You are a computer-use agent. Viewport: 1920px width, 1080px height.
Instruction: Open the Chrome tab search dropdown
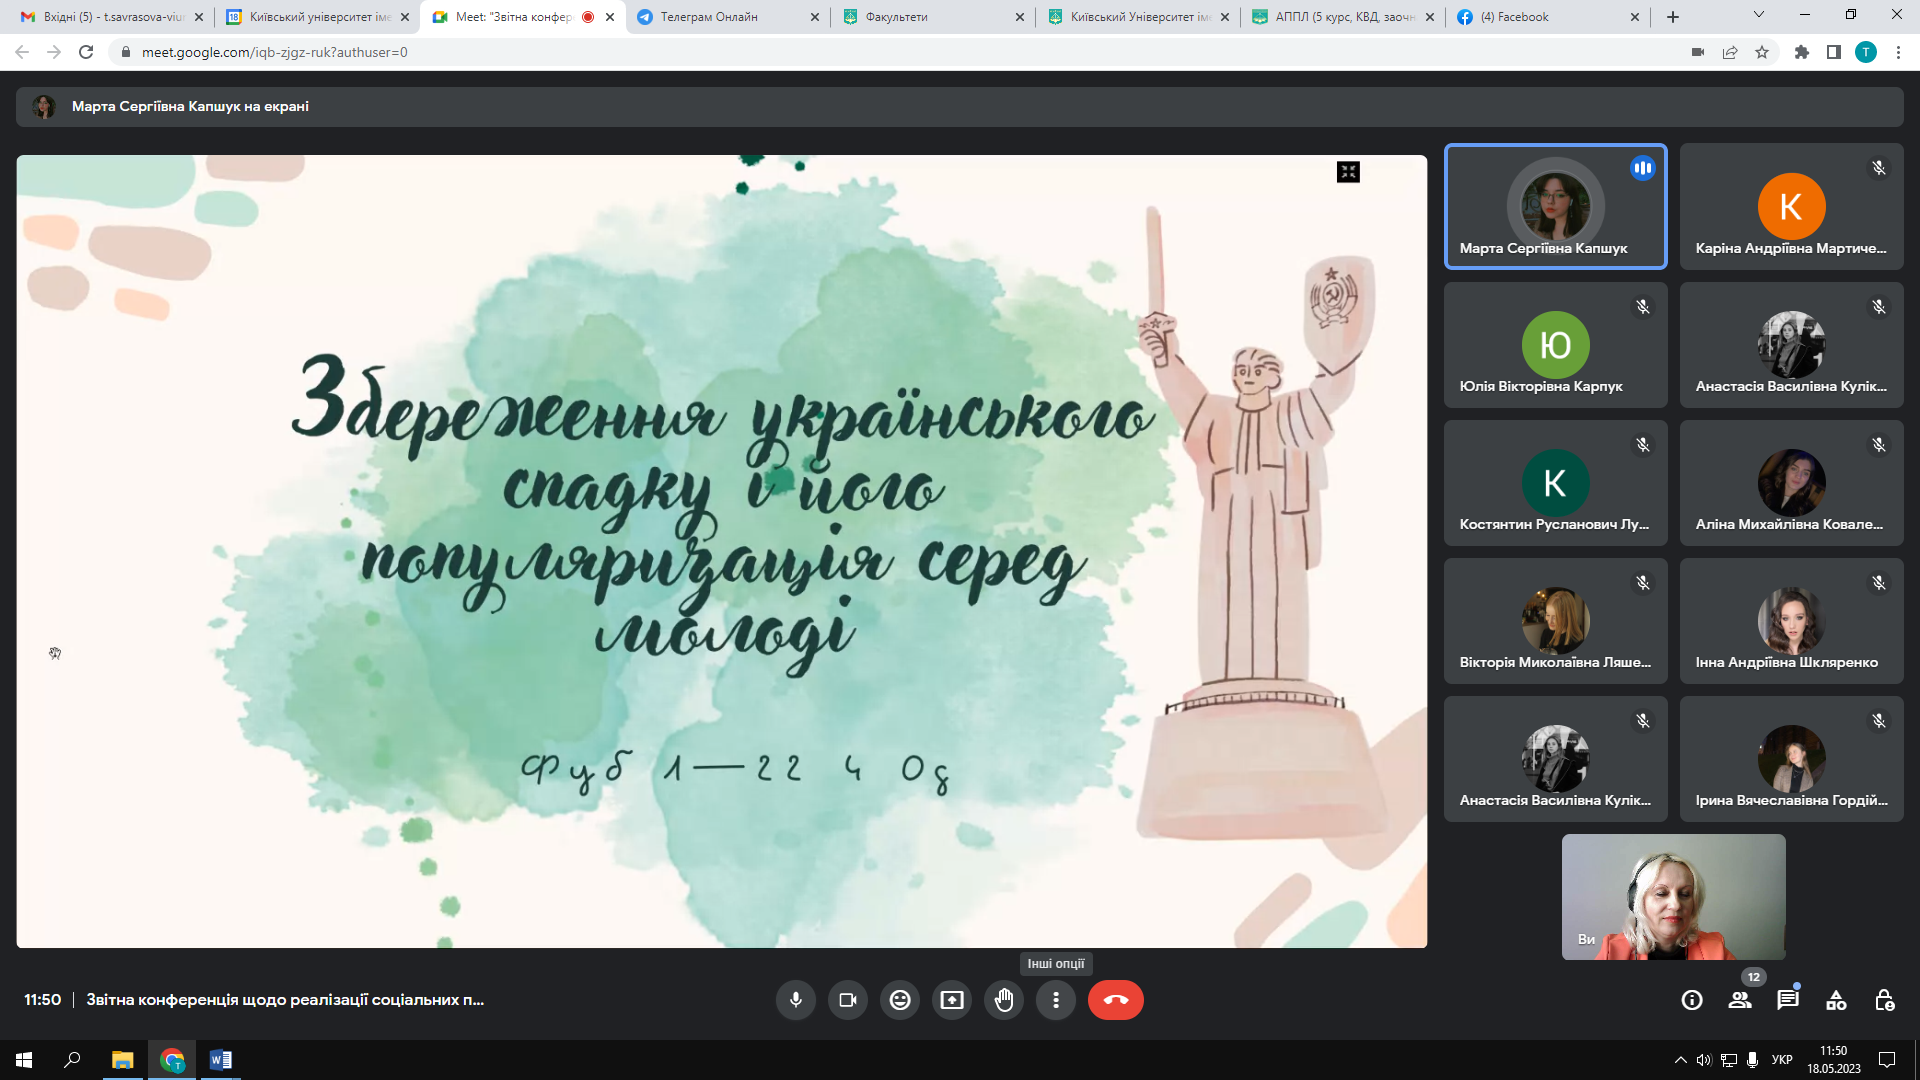pos(1758,15)
